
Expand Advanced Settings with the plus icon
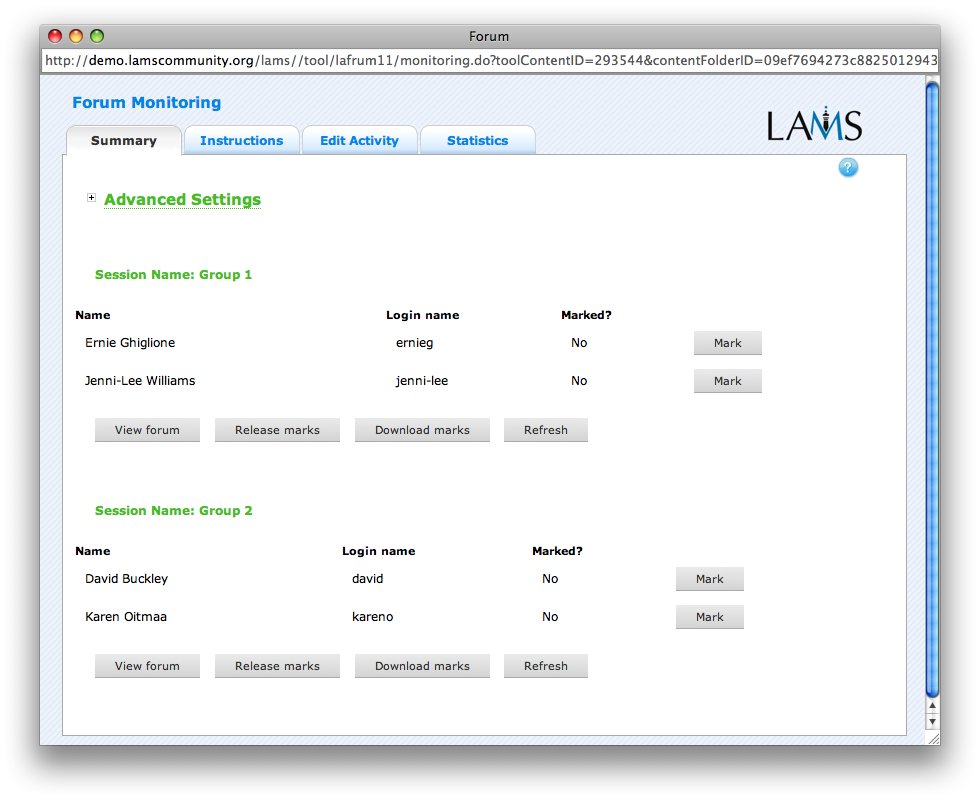[92, 198]
